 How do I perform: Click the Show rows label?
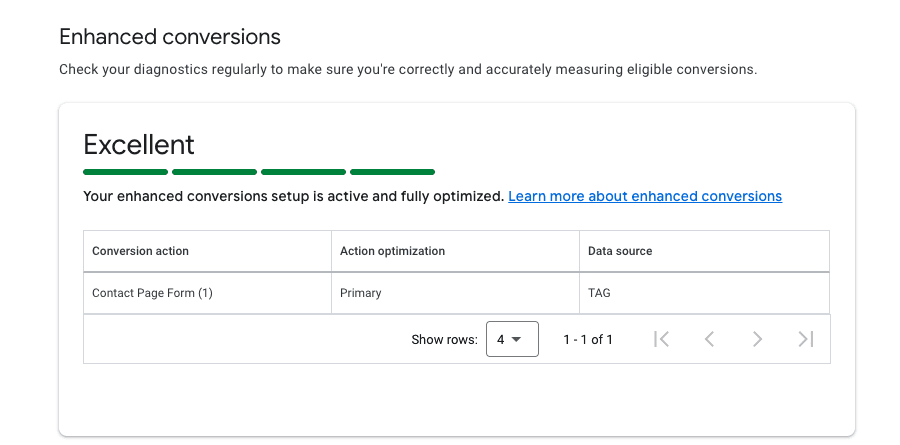444,339
